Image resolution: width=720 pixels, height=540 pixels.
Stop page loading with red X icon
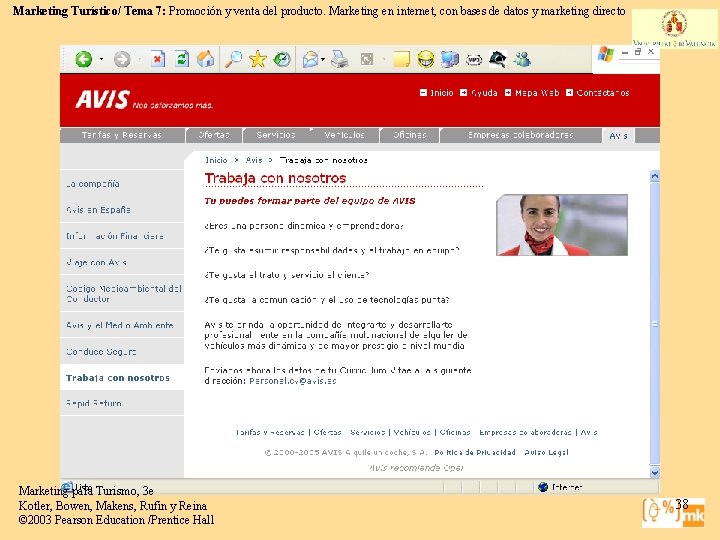(x=157, y=59)
